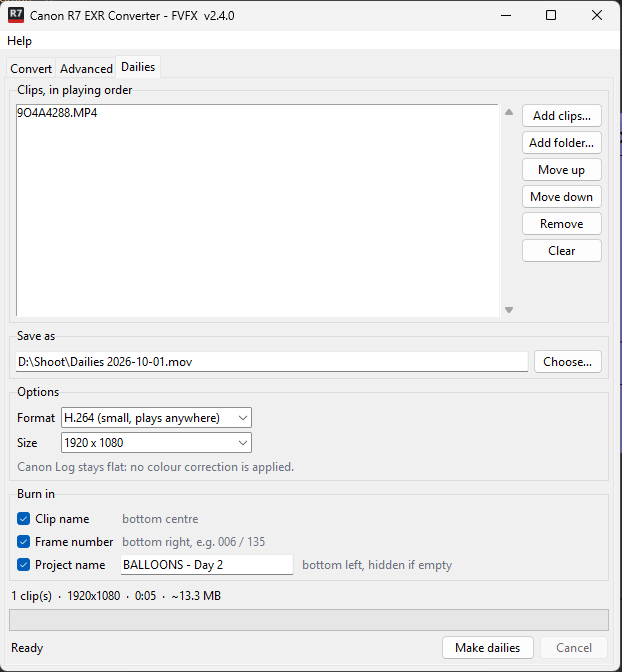
Task: Click the Add folder... button
Action: [562, 143]
